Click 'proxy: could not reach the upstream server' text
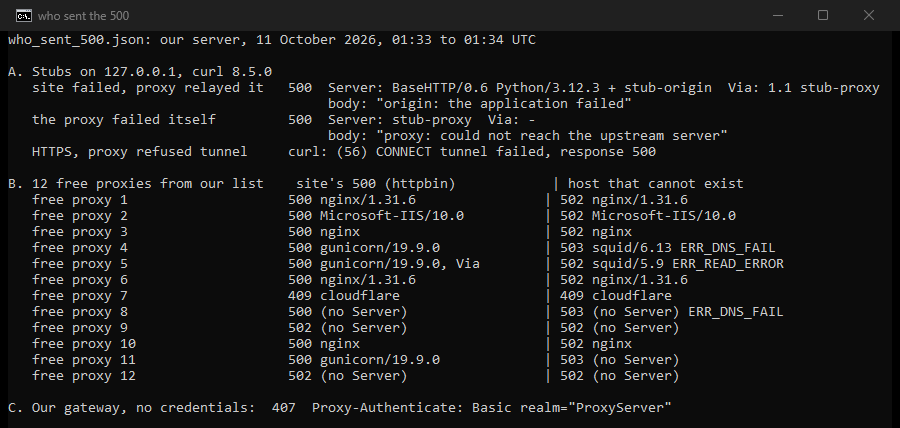This screenshot has height=428, width=900. (552, 136)
